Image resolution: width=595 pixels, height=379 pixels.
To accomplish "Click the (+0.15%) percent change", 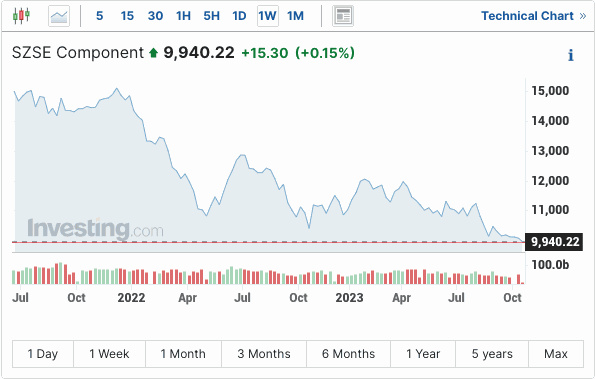I will pyautogui.click(x=325, y=53).
